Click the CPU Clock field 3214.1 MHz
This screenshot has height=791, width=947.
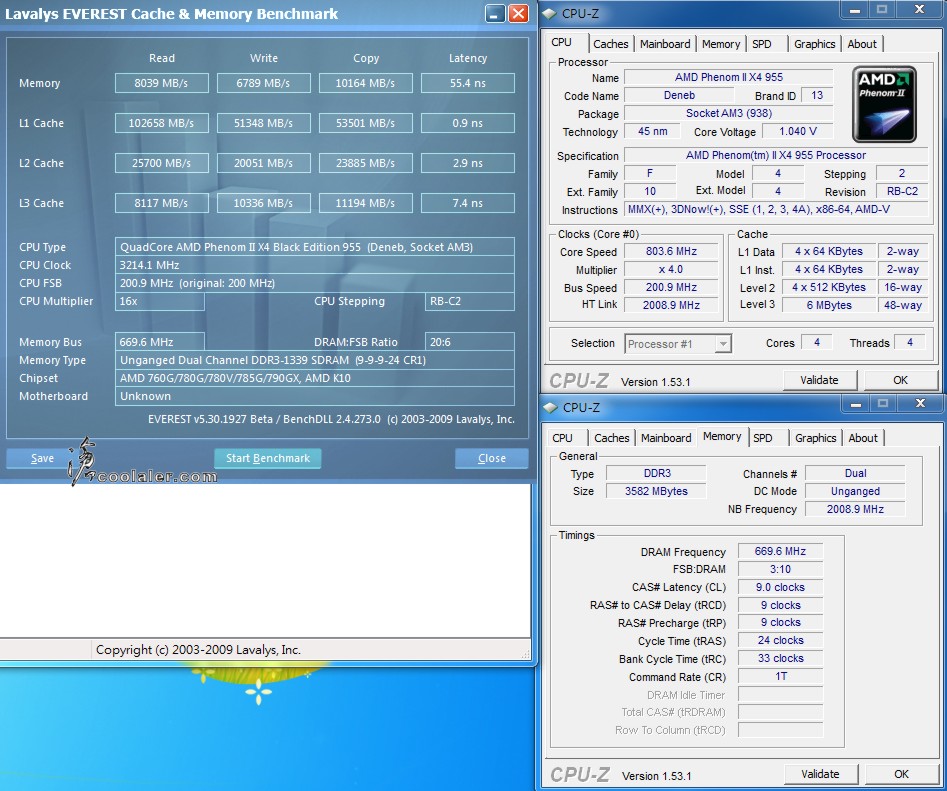315,265
